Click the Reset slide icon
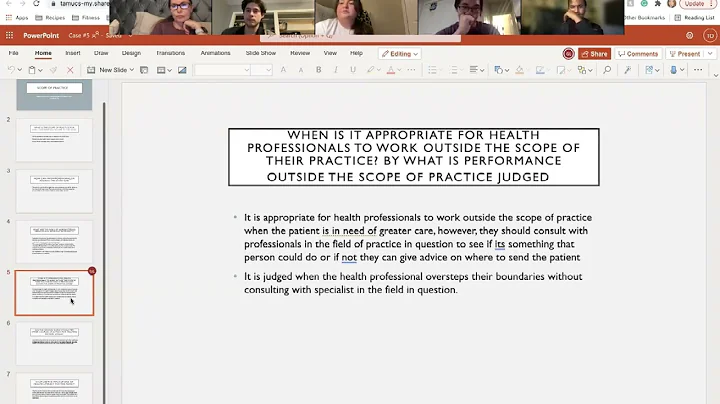The height and width of the screenshot is (404, 720). pyautogui.click(x=144, y=70)
